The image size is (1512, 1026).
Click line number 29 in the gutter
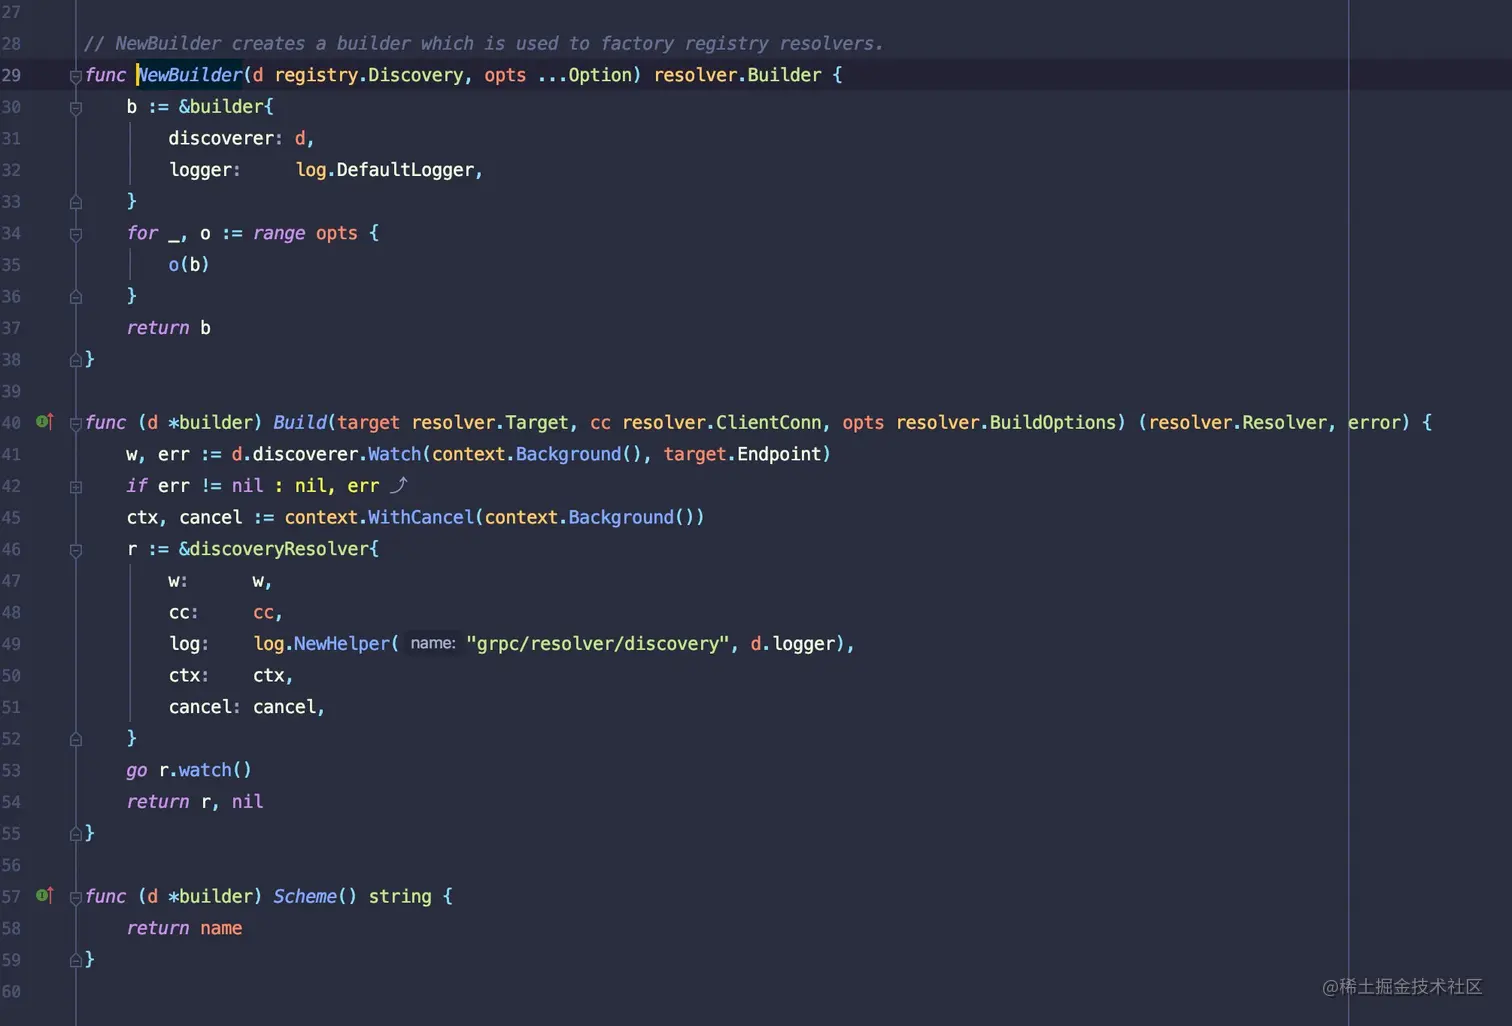click(x=11, y=75)
